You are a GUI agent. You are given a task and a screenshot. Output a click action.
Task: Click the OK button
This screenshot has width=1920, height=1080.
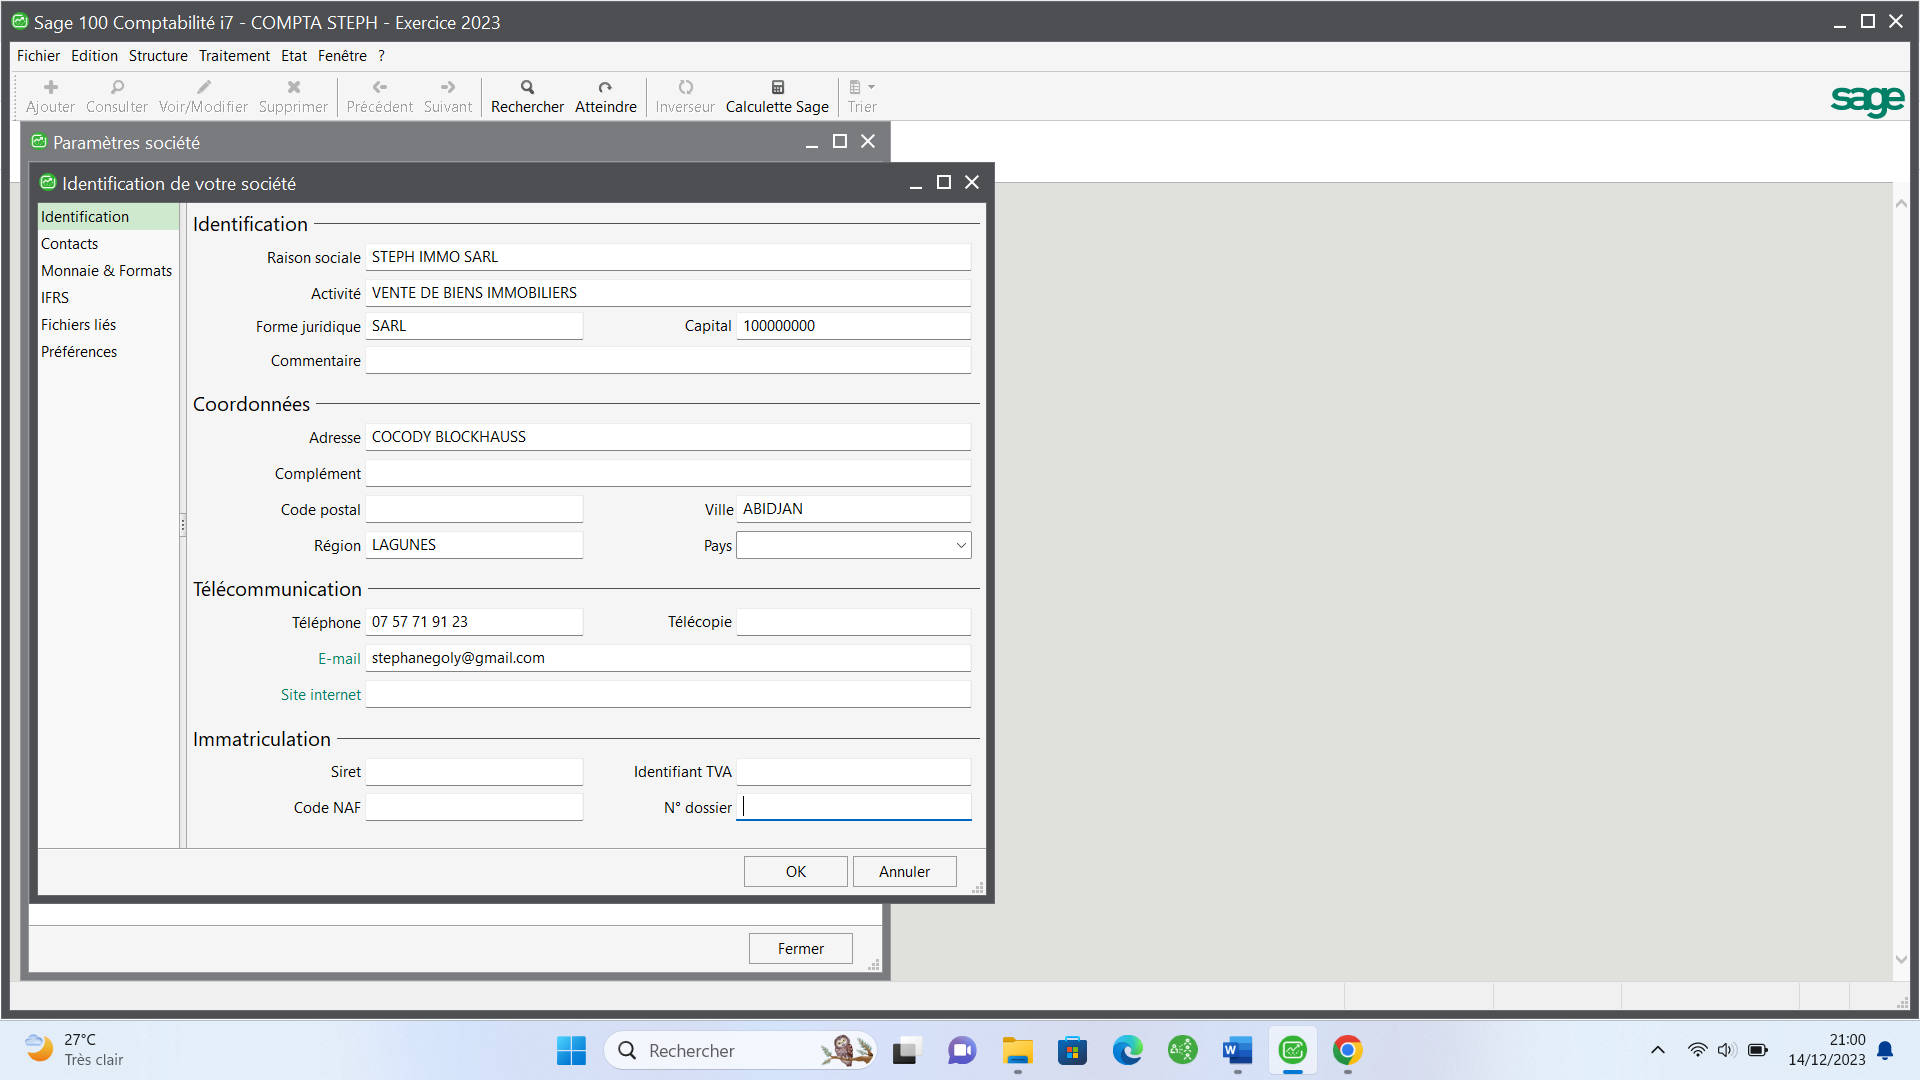(x=795, y=871)
